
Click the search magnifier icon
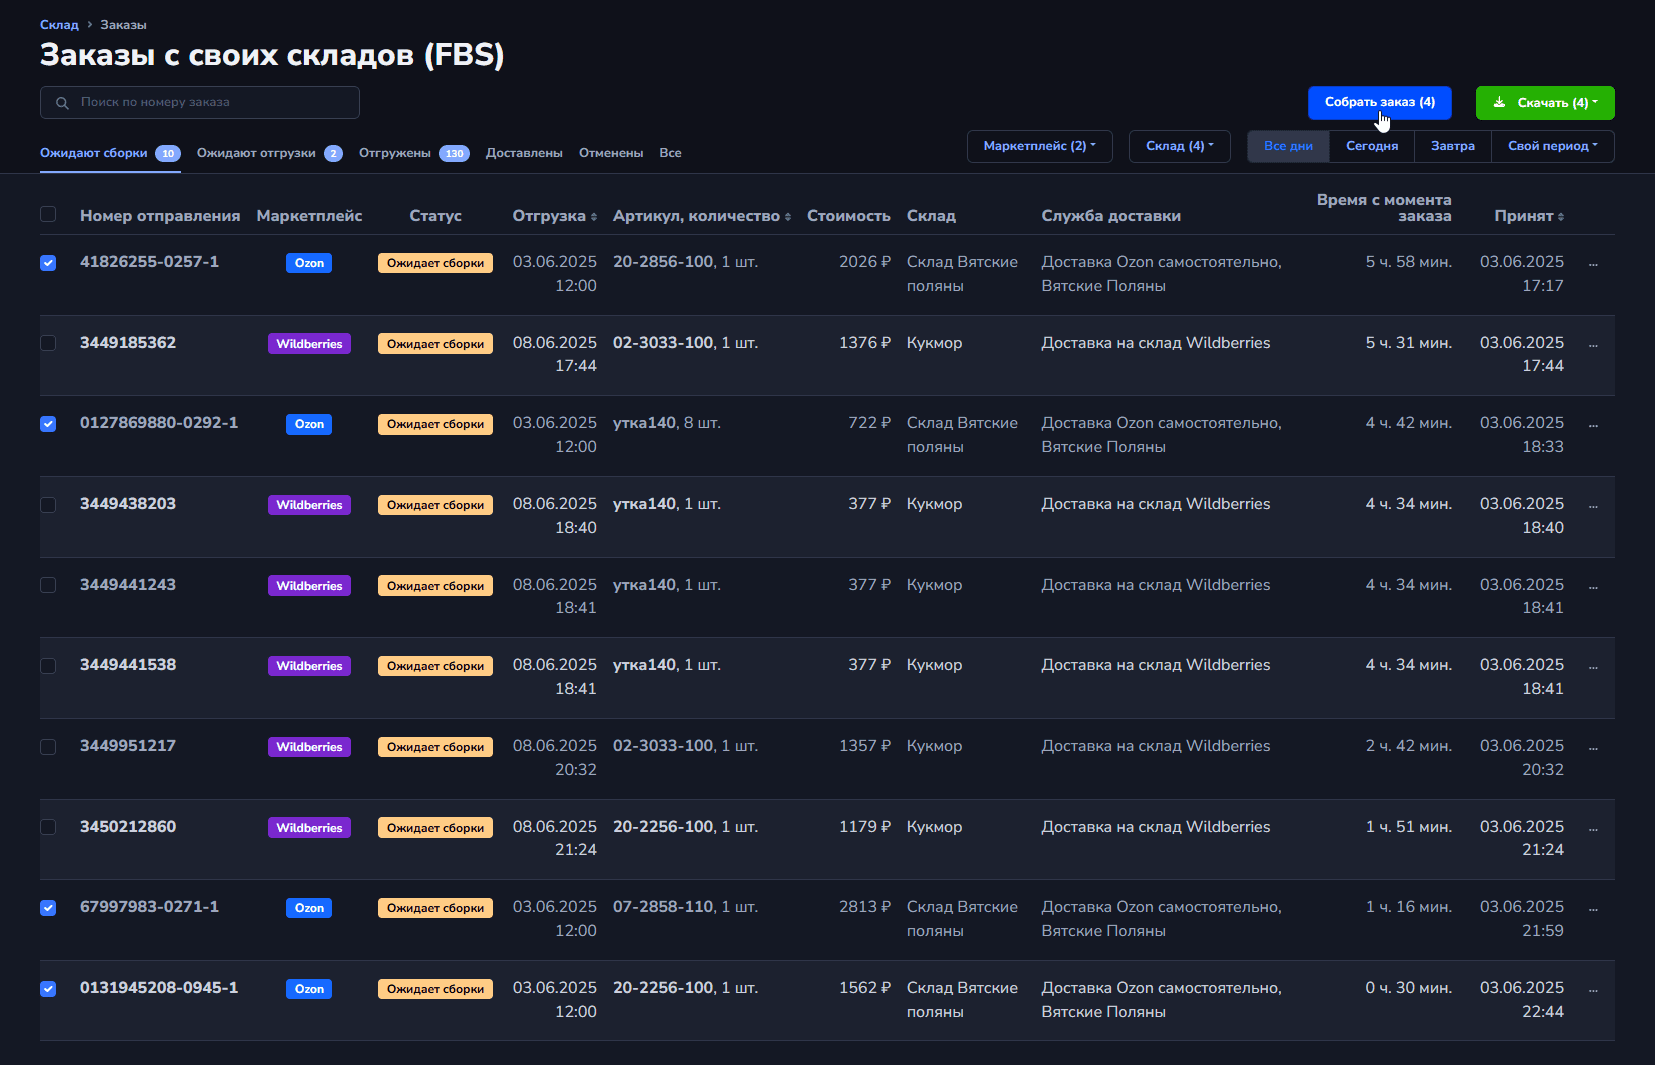(x=62, y=103)
